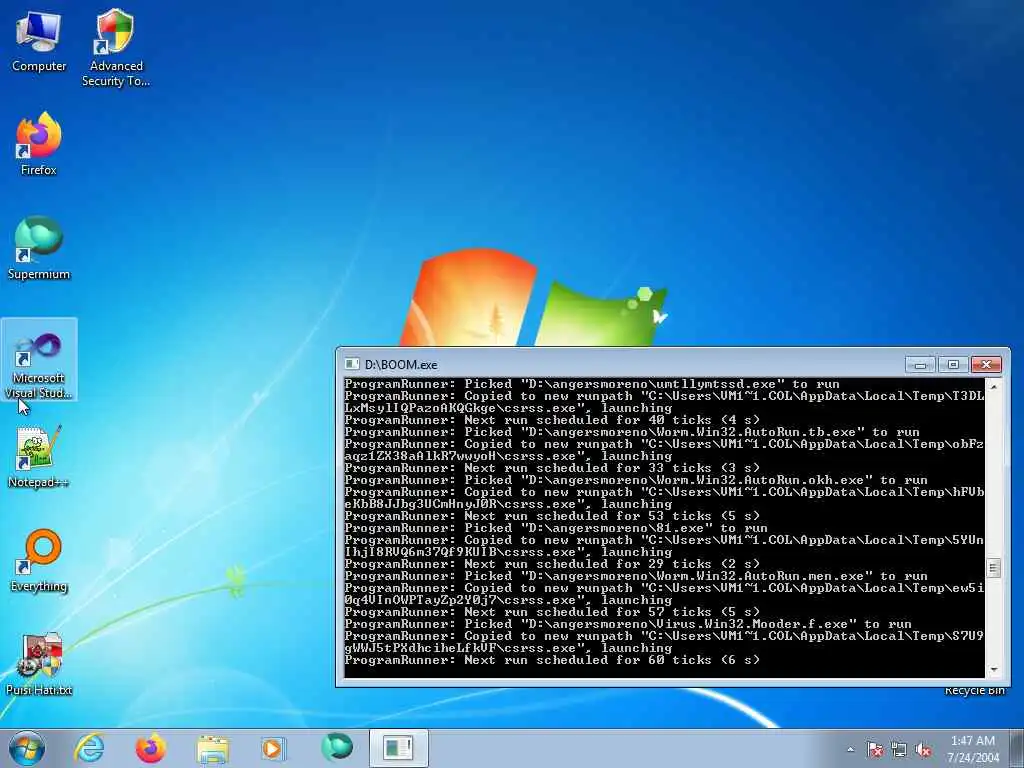Screen dimensions: 1024x768
Task: Open the clock showing 1:47 AM
Action: [973, 749]
